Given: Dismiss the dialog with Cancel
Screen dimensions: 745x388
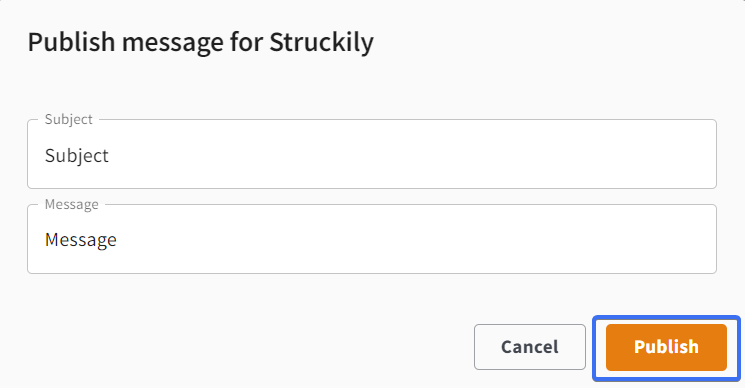Looking at the screenshot, I should (x=530, y=347).
